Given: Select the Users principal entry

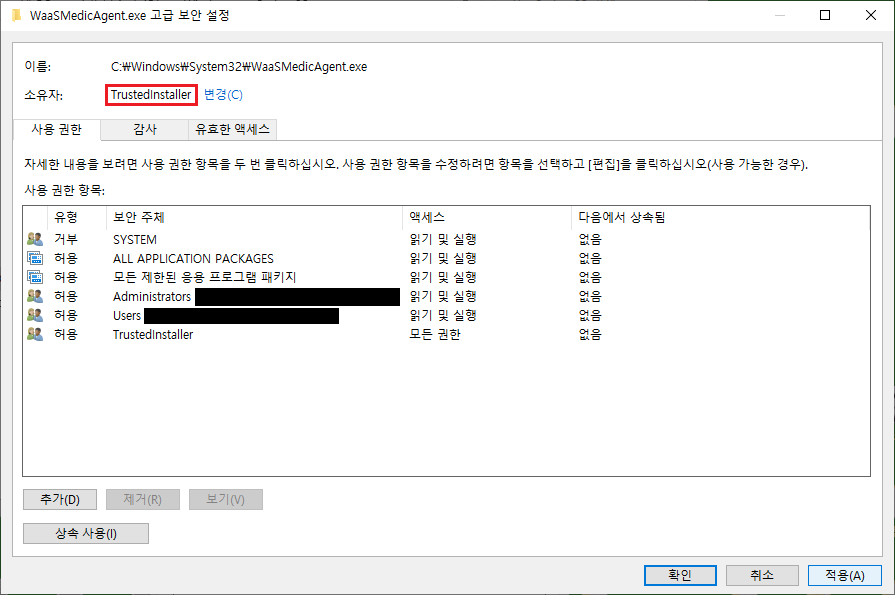Looking at the screenshot, I should point(127,316).
